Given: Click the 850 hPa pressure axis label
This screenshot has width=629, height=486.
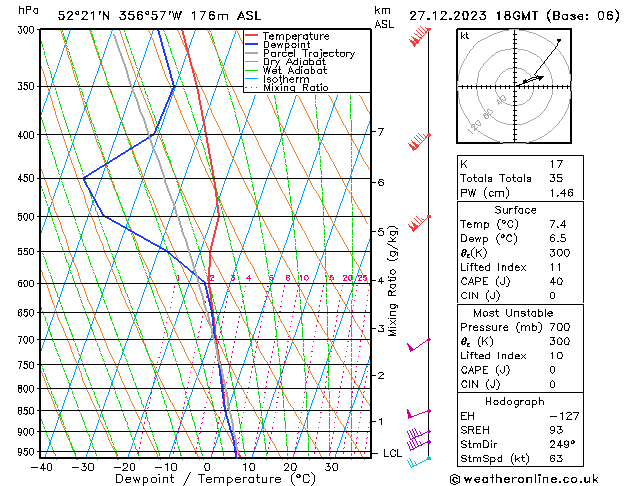Looking at the screenshot, I should coord(26,411).
